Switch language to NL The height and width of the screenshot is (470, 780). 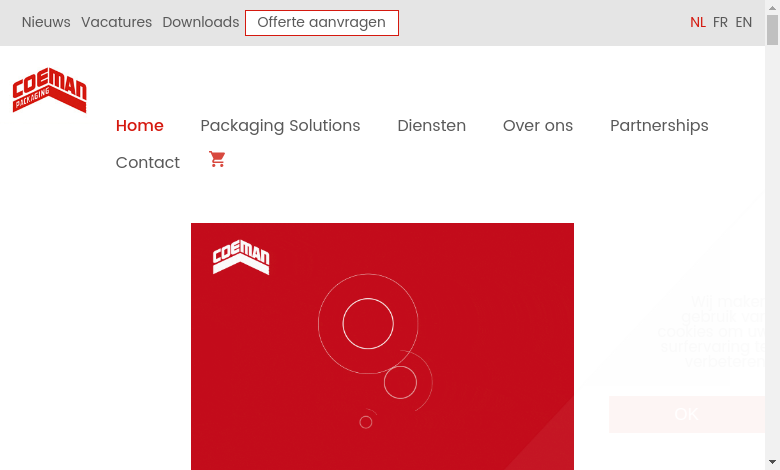click(697, 22)
